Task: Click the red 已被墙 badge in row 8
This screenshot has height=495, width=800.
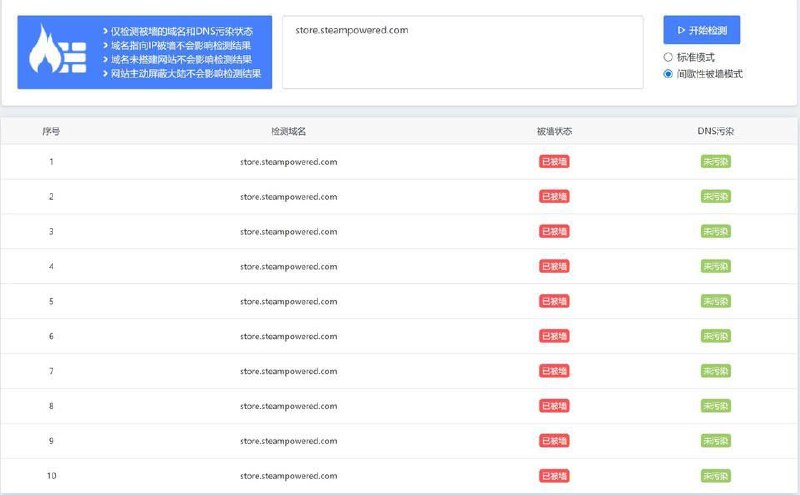Action: [554, 406]
